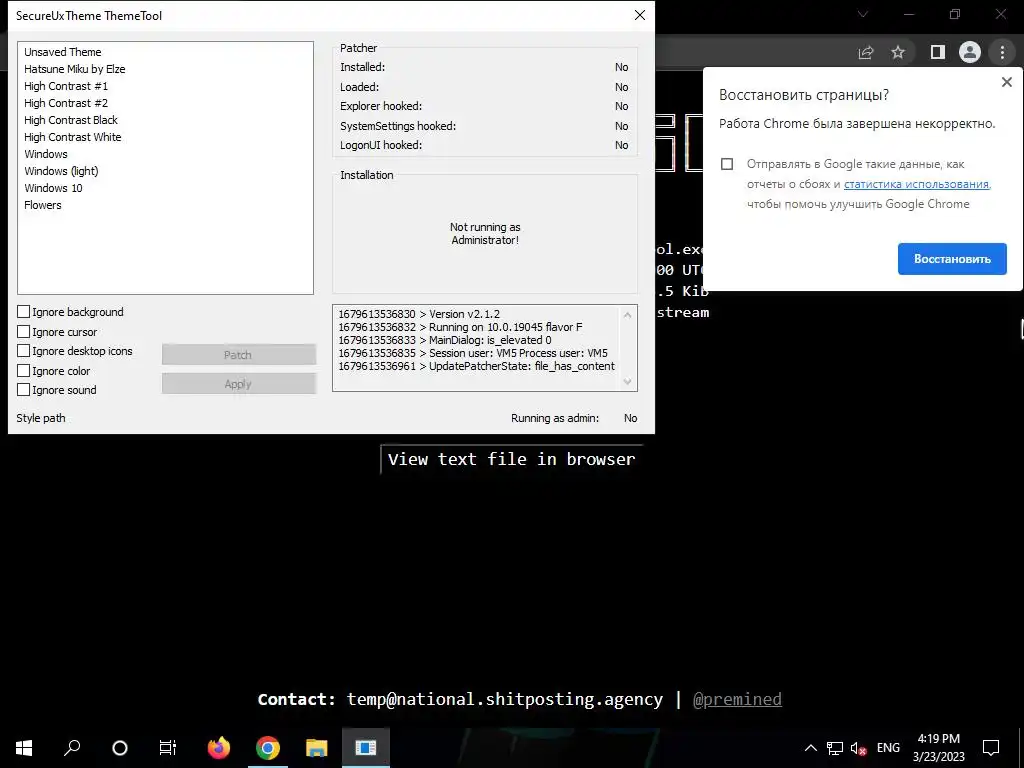Click Style path label
The height and width of the screenshot is (768, 1024).
tap(40, 418)
